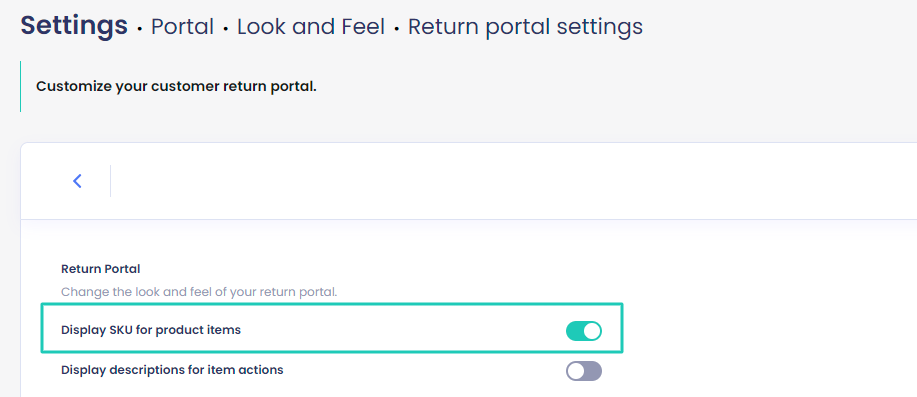Click the Display SKU for product items label
This screenshot has height=397, width=917.
(151, 330)
